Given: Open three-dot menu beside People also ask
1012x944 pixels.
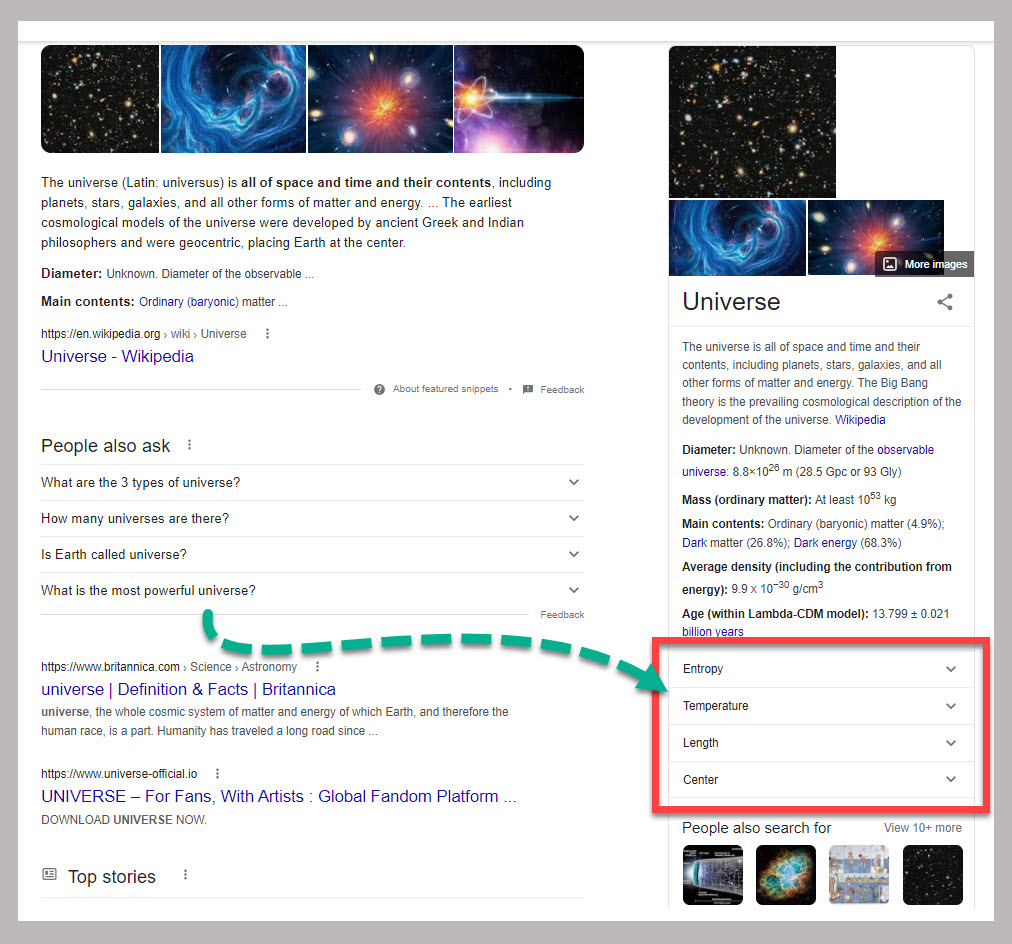Looking at the screenshot, I should point(189,445).
